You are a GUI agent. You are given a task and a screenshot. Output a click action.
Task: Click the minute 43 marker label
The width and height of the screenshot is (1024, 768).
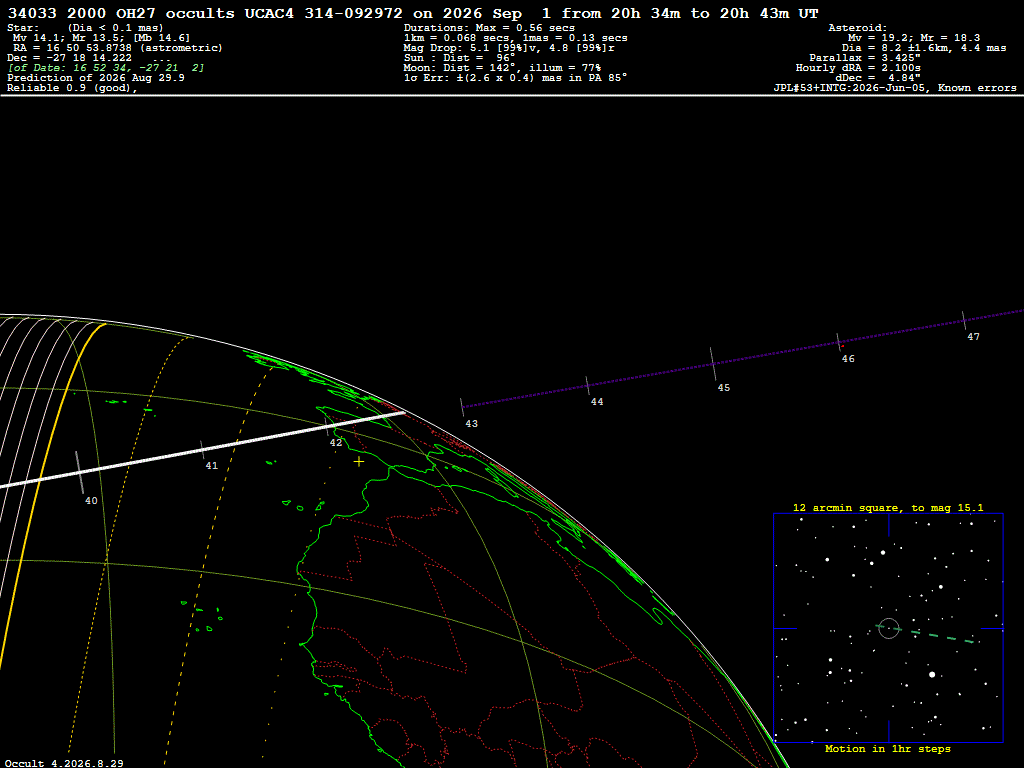pyautogui.click(x=472, y=424)
